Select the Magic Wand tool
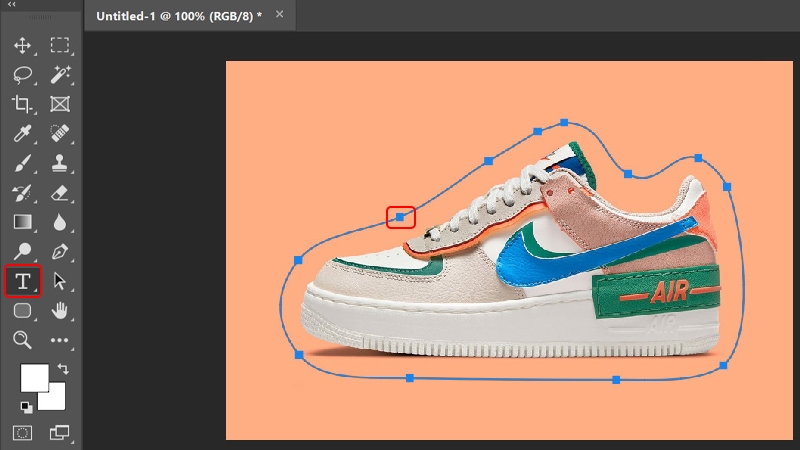The image size is (800, 450). 60,74
